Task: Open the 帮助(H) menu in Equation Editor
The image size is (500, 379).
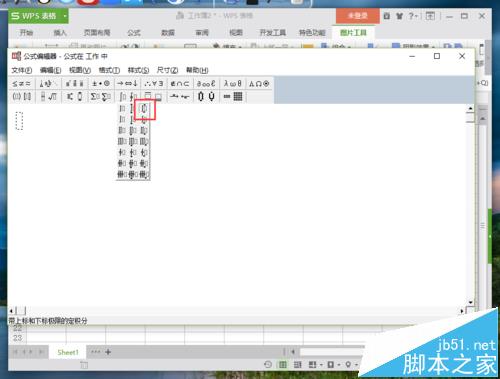Action: coord(197,70)
